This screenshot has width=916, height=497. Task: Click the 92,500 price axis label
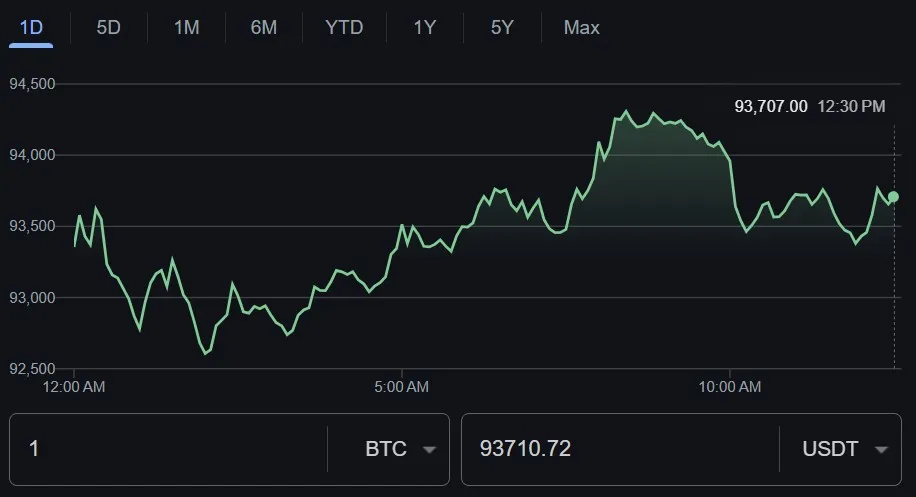[32, 369]
